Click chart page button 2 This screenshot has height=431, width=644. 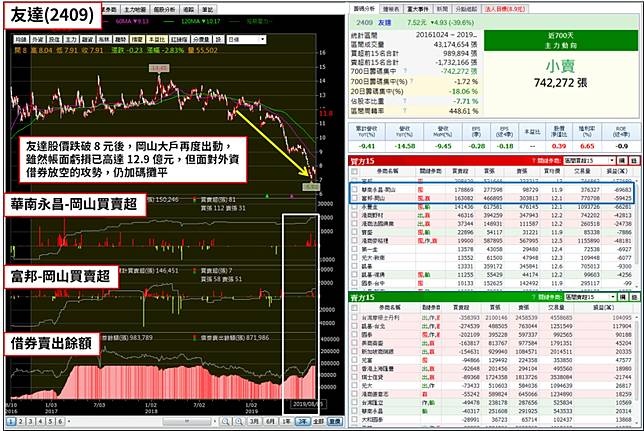[x=20, y=421]
